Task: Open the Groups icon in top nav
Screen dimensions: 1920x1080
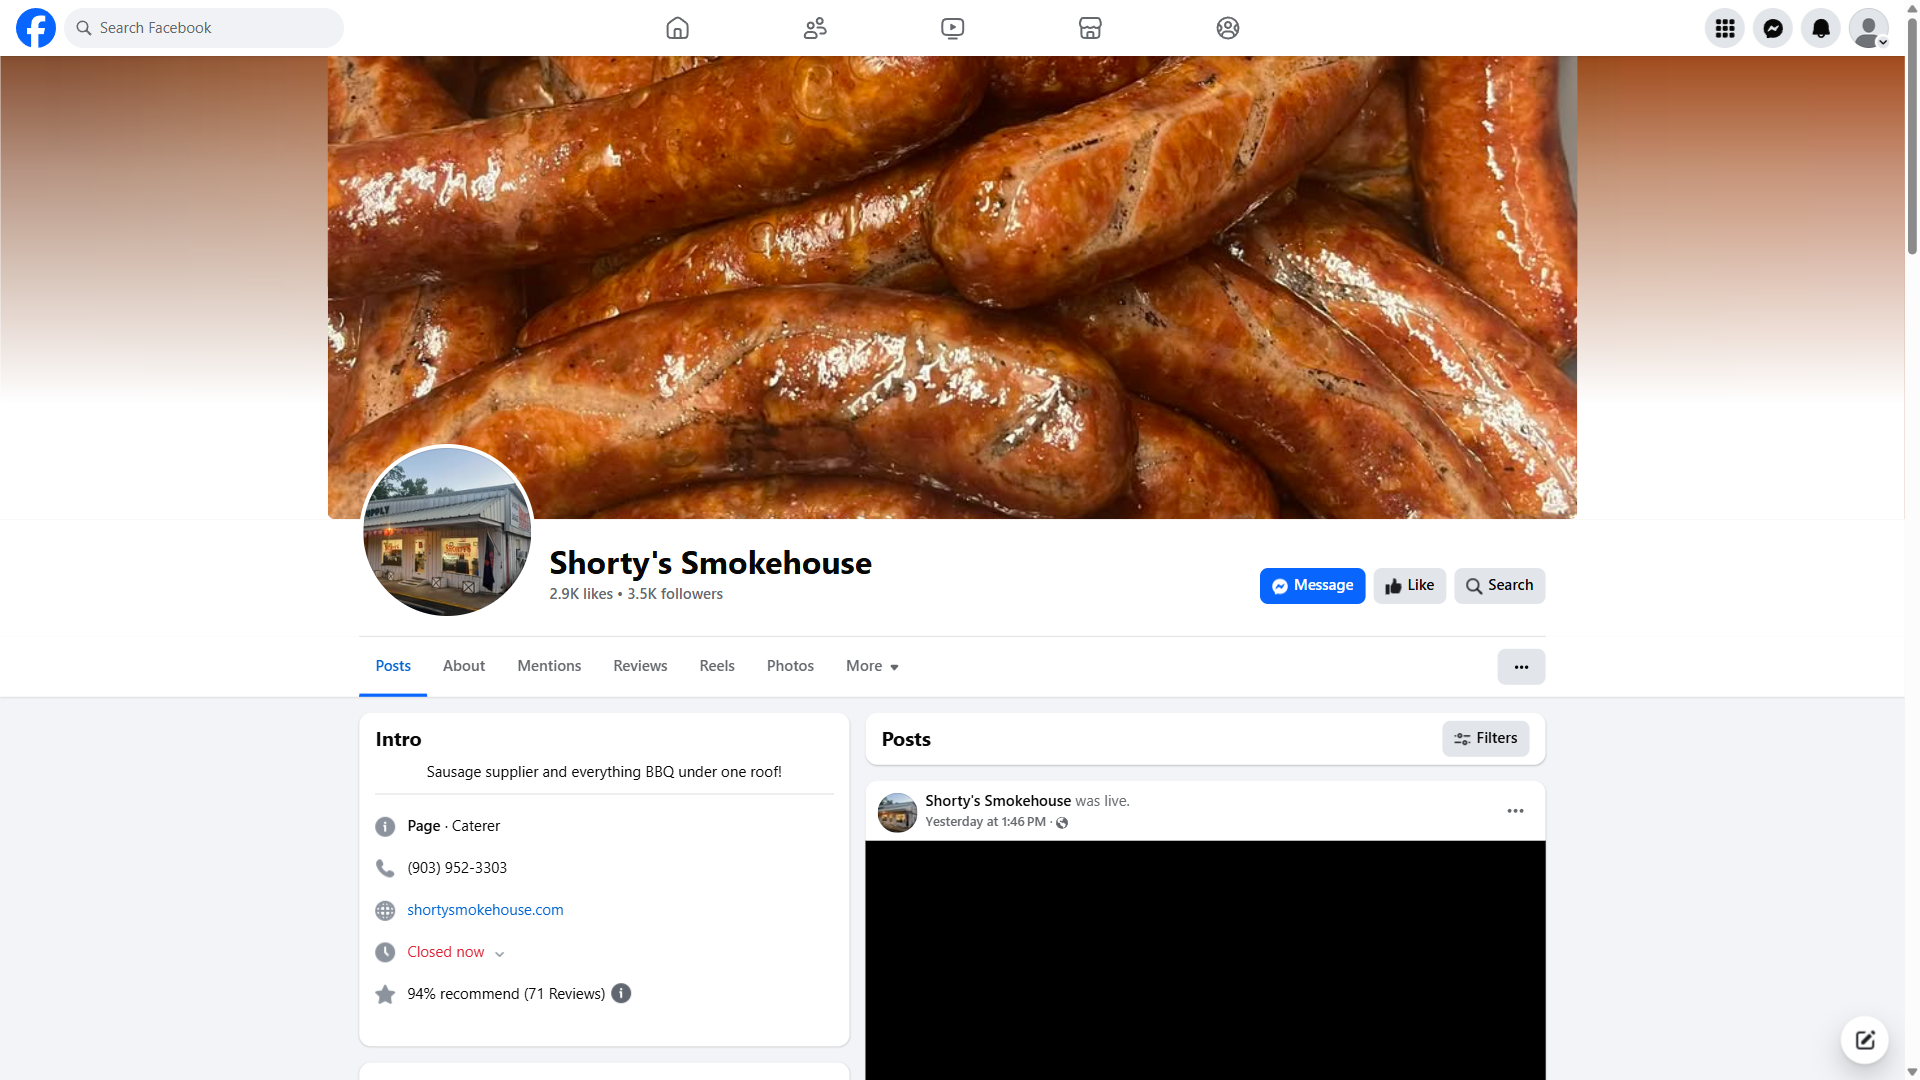Action: coord(1227,28)
